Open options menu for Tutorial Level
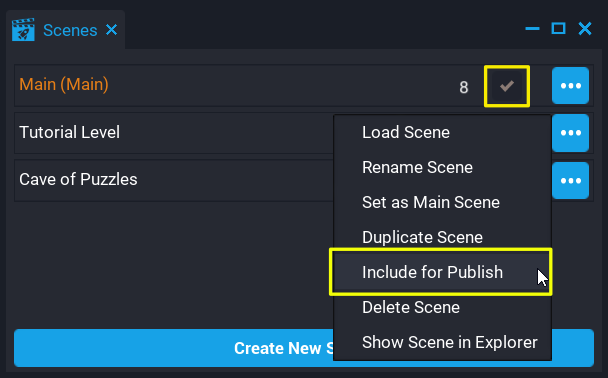The width and height of the screenshot is (608, 378). (x=570, y=133)
